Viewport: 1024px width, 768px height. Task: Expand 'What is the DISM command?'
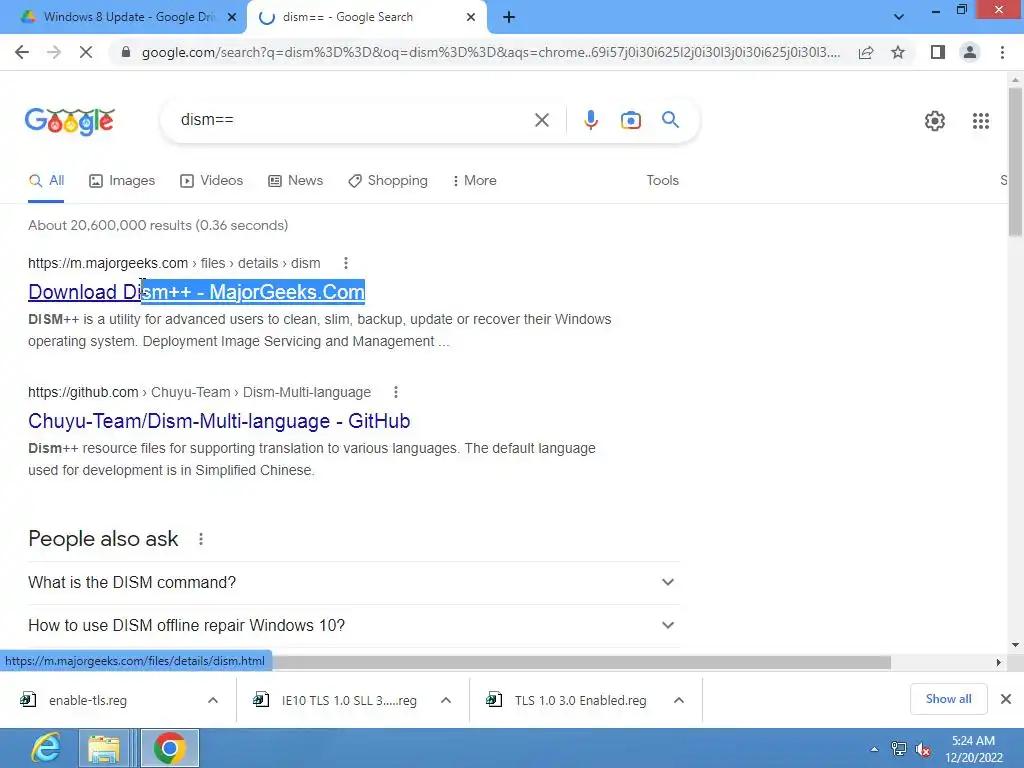coord(353,583)
